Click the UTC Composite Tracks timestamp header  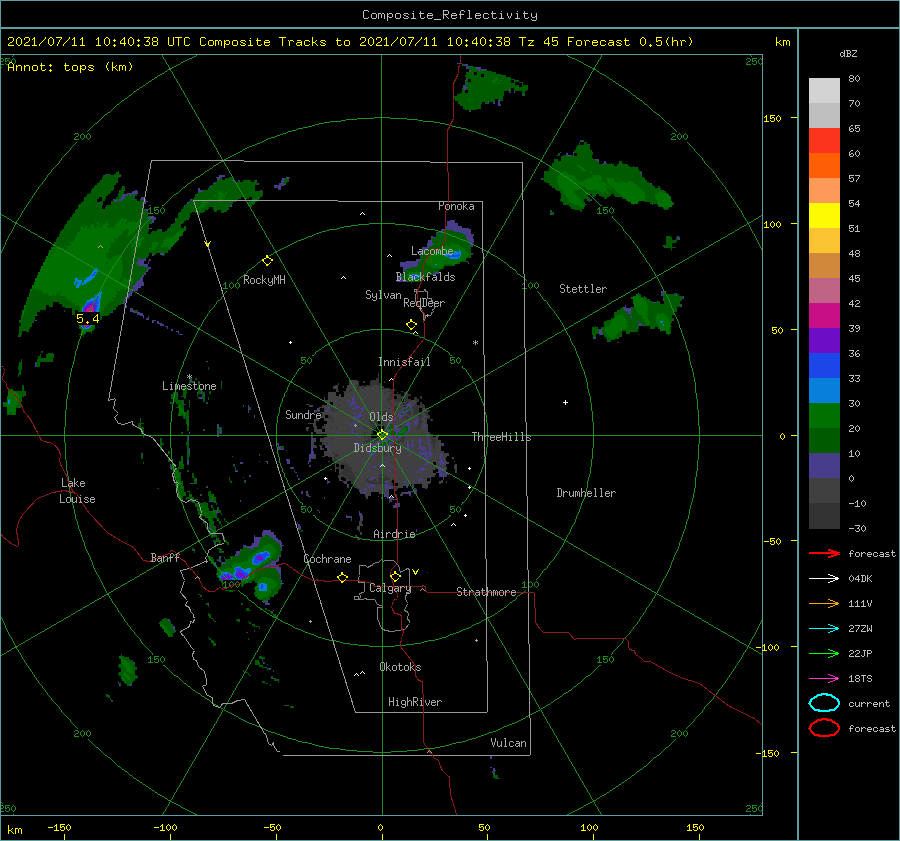350,42
